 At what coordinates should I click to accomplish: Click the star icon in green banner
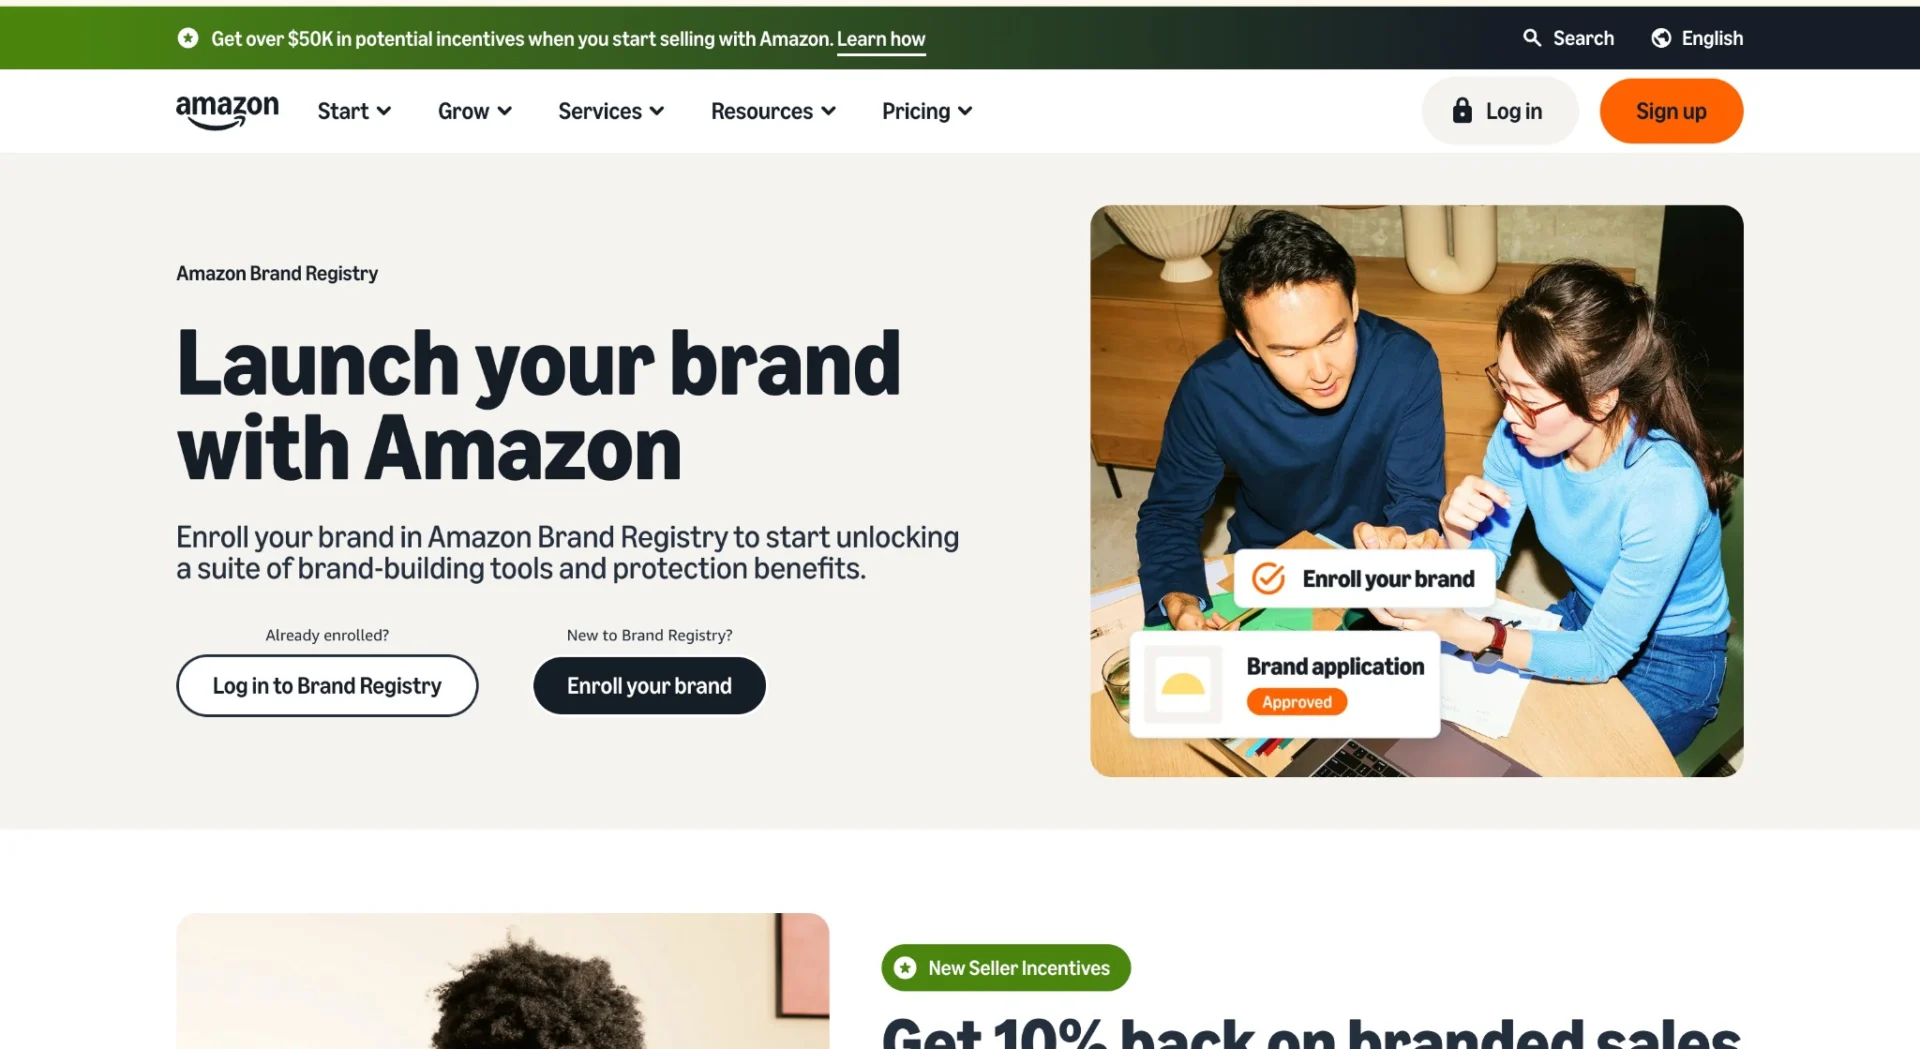click(188, 38)
